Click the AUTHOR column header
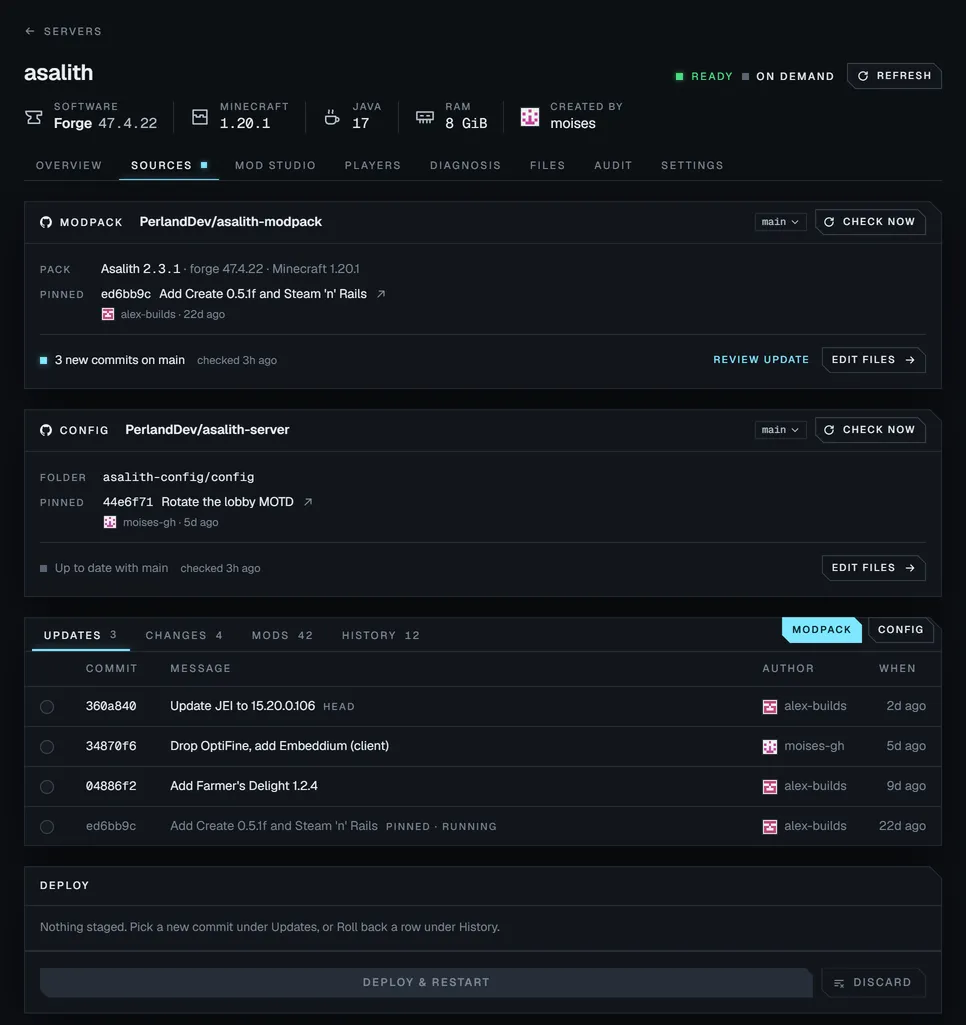 pos(788,668)
